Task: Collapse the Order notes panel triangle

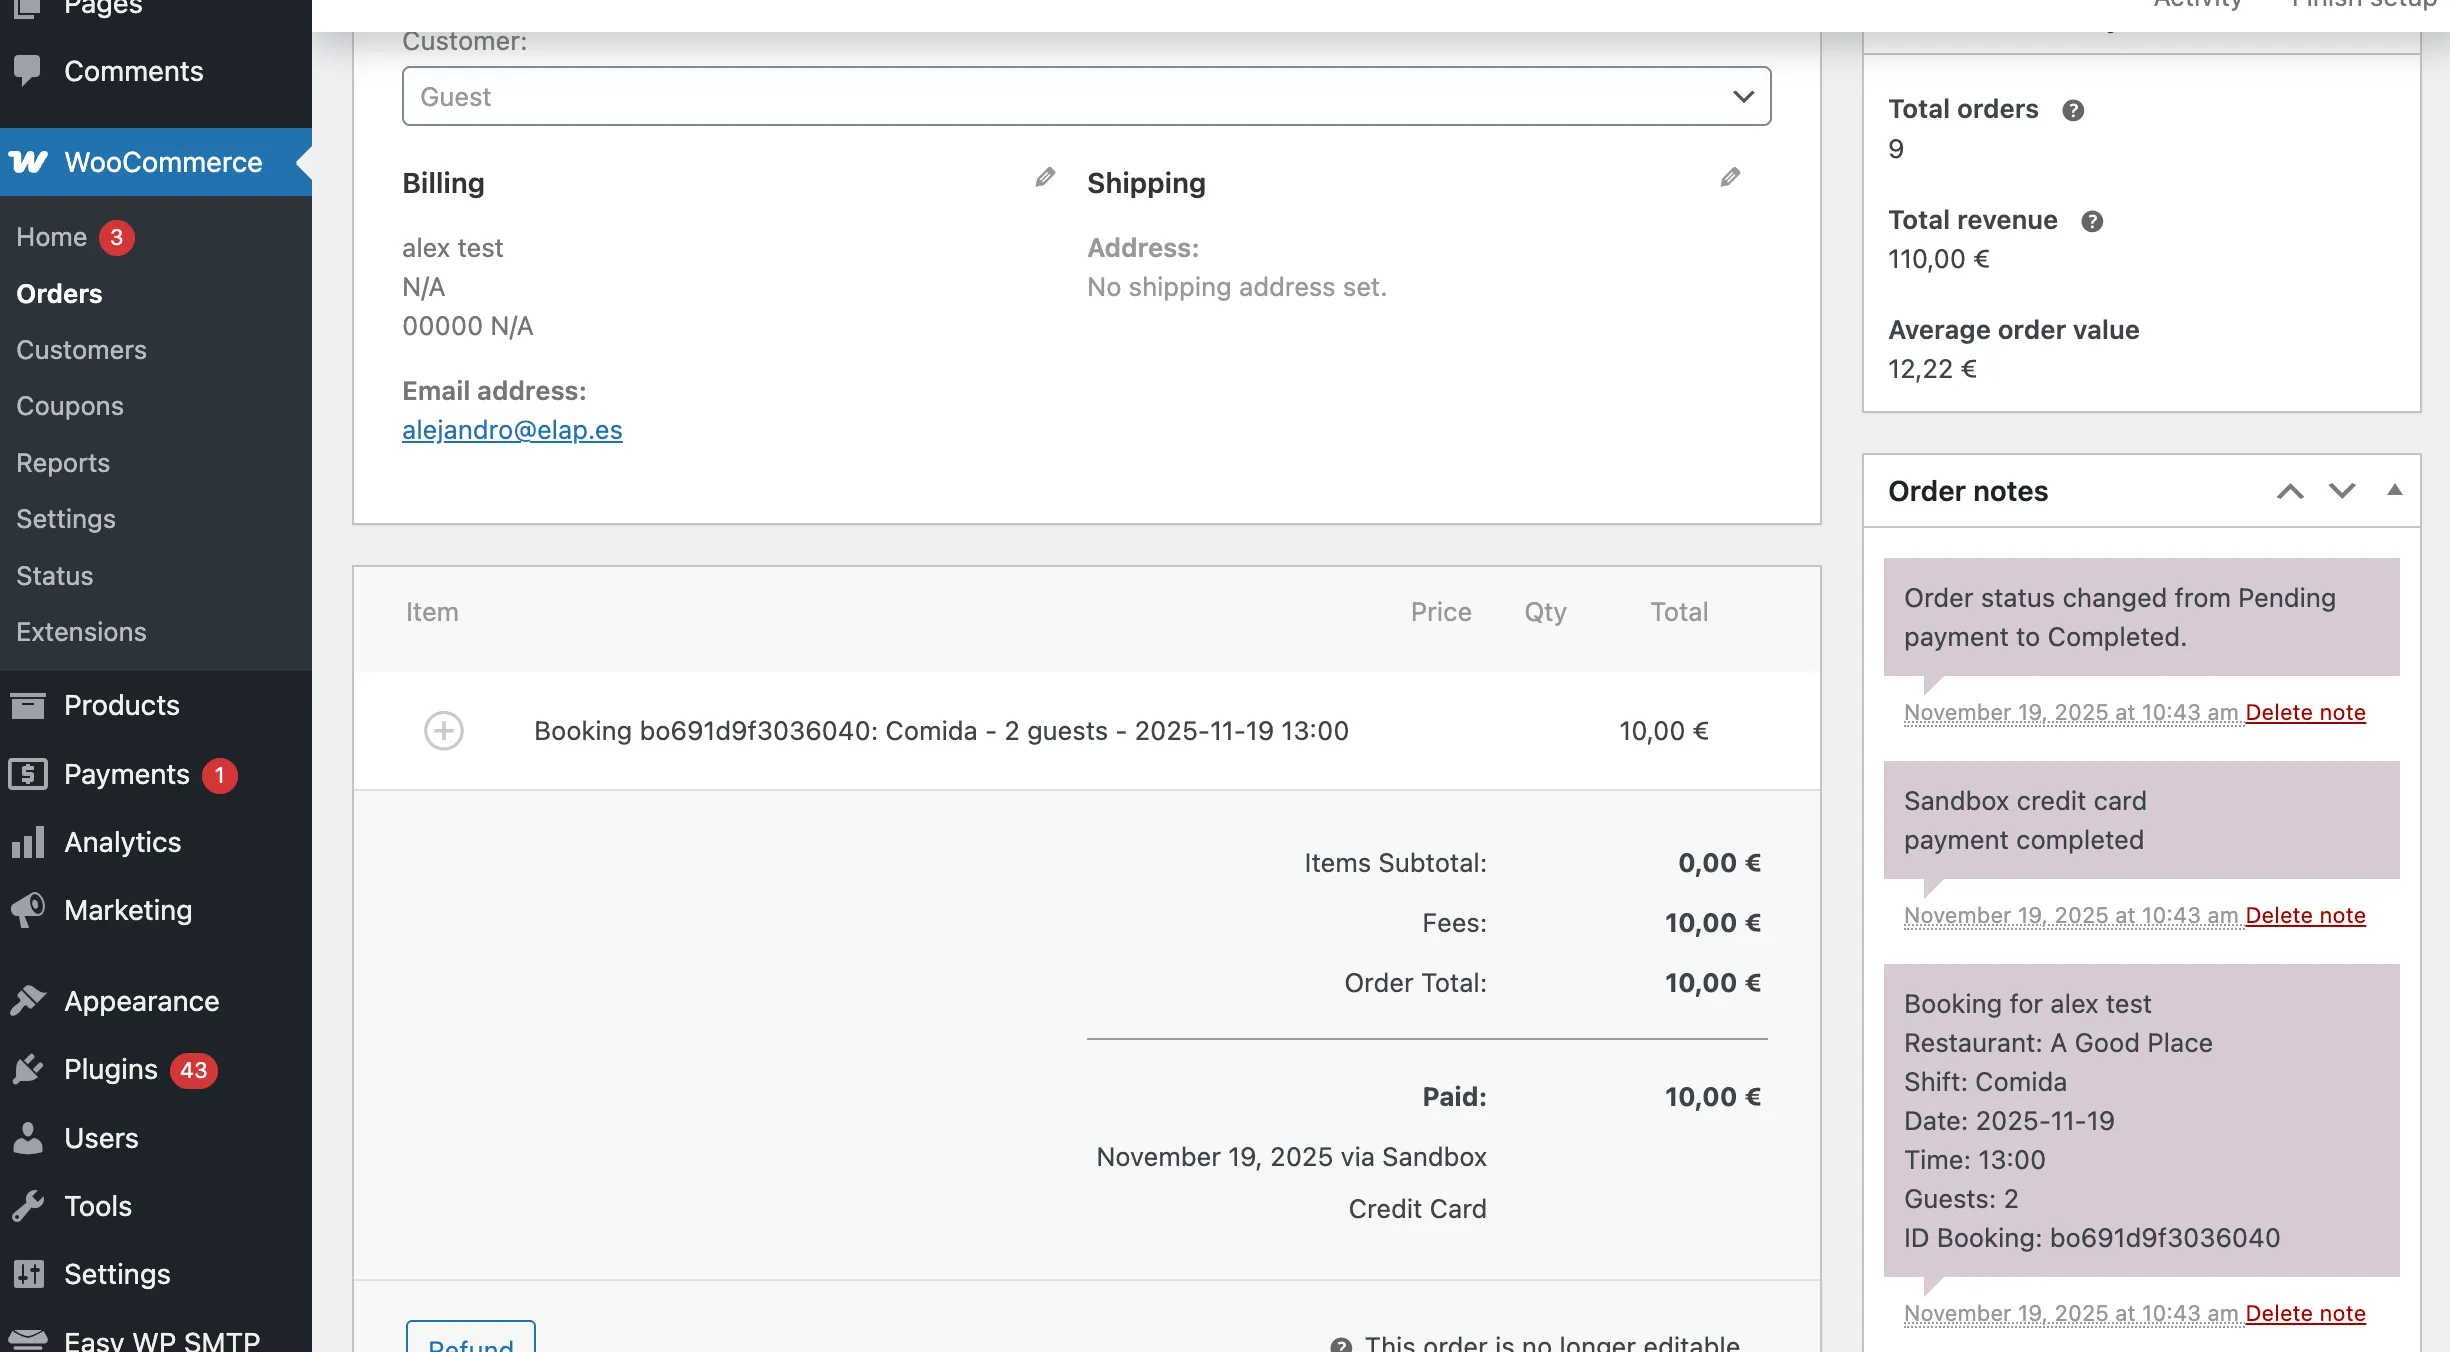Action: (x=2394, y=490)
